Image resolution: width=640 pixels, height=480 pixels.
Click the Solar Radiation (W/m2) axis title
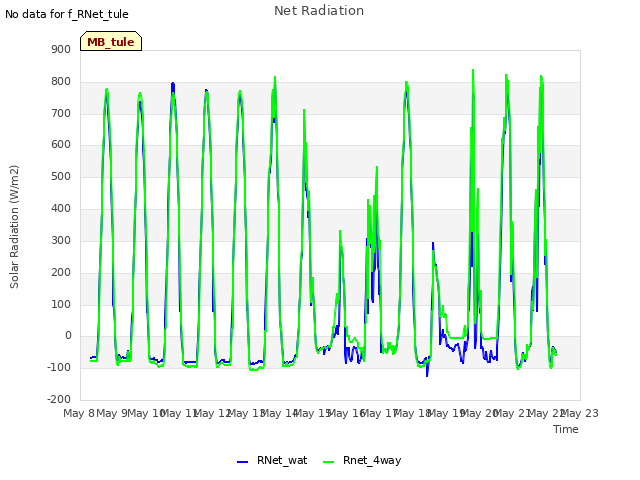point(14,227)
